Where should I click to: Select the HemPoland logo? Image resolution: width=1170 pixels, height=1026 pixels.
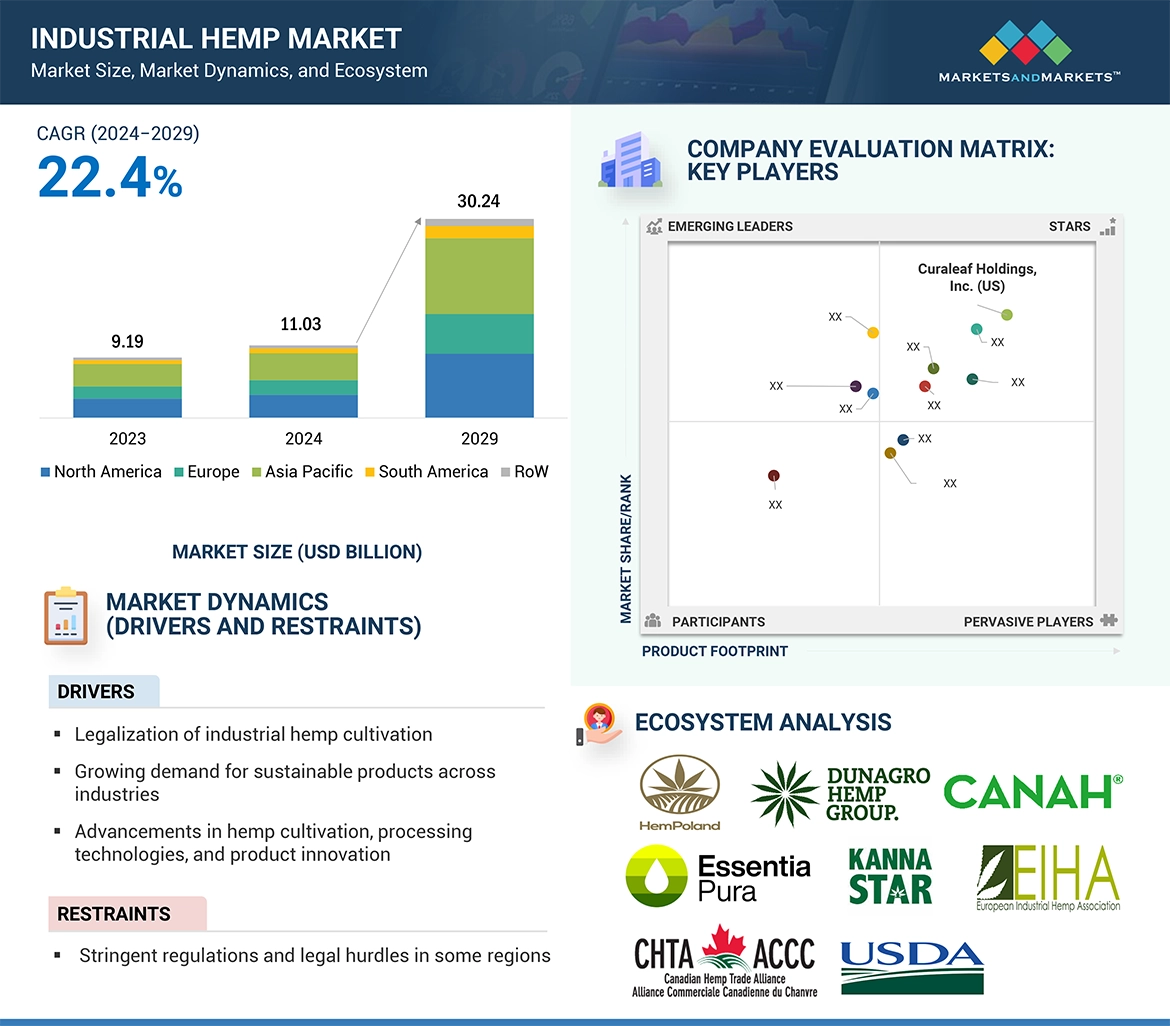[x=680, y=792]
